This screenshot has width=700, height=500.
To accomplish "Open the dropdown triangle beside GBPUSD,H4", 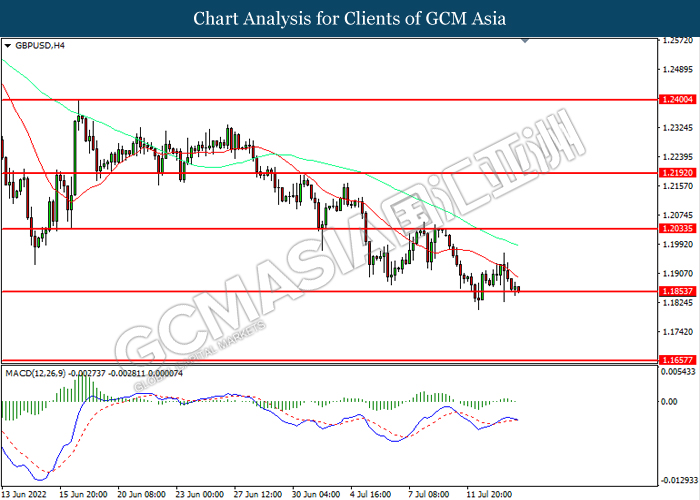I will pos(7,46).
